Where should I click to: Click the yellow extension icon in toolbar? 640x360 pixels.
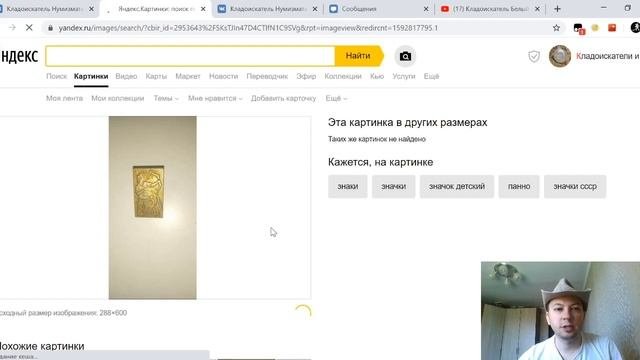coord(595,28)
